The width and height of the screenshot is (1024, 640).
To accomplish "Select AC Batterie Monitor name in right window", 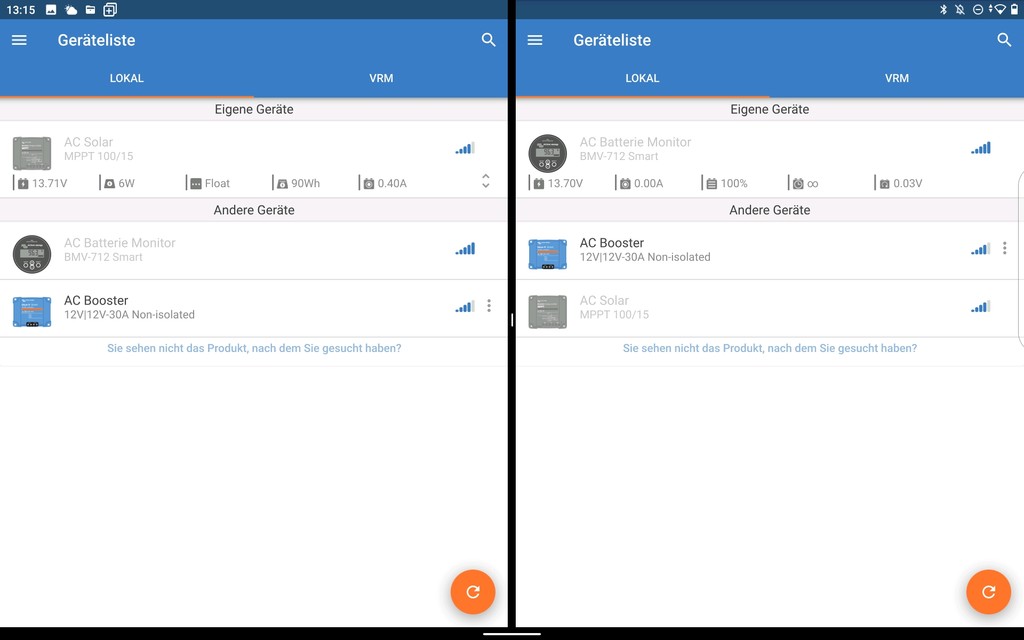I will click(635, 142).
